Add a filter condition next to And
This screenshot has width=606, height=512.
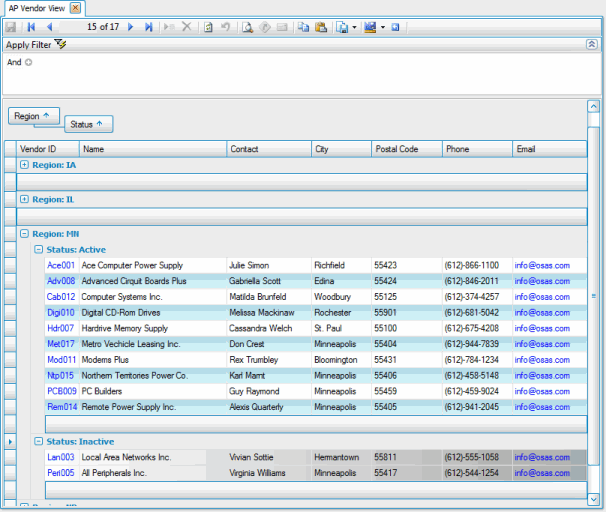[29, 62]
